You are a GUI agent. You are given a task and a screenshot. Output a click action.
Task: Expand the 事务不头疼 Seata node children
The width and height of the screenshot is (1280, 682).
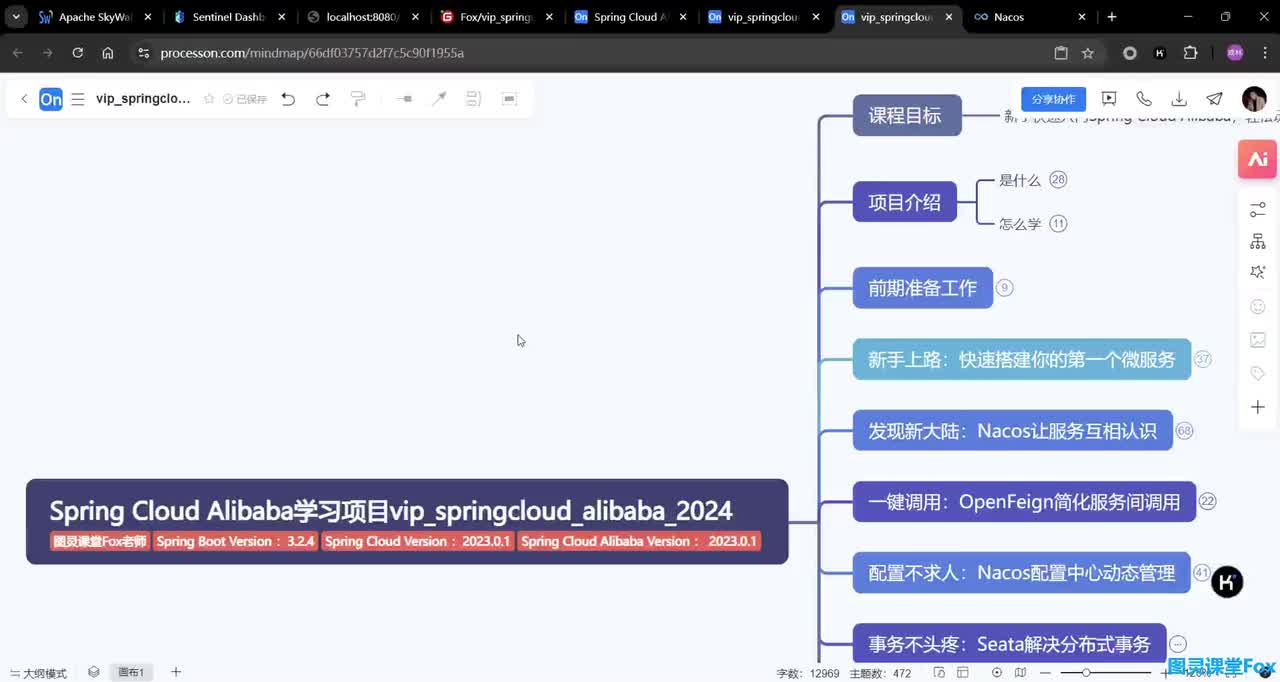[x=1178, y=645]
